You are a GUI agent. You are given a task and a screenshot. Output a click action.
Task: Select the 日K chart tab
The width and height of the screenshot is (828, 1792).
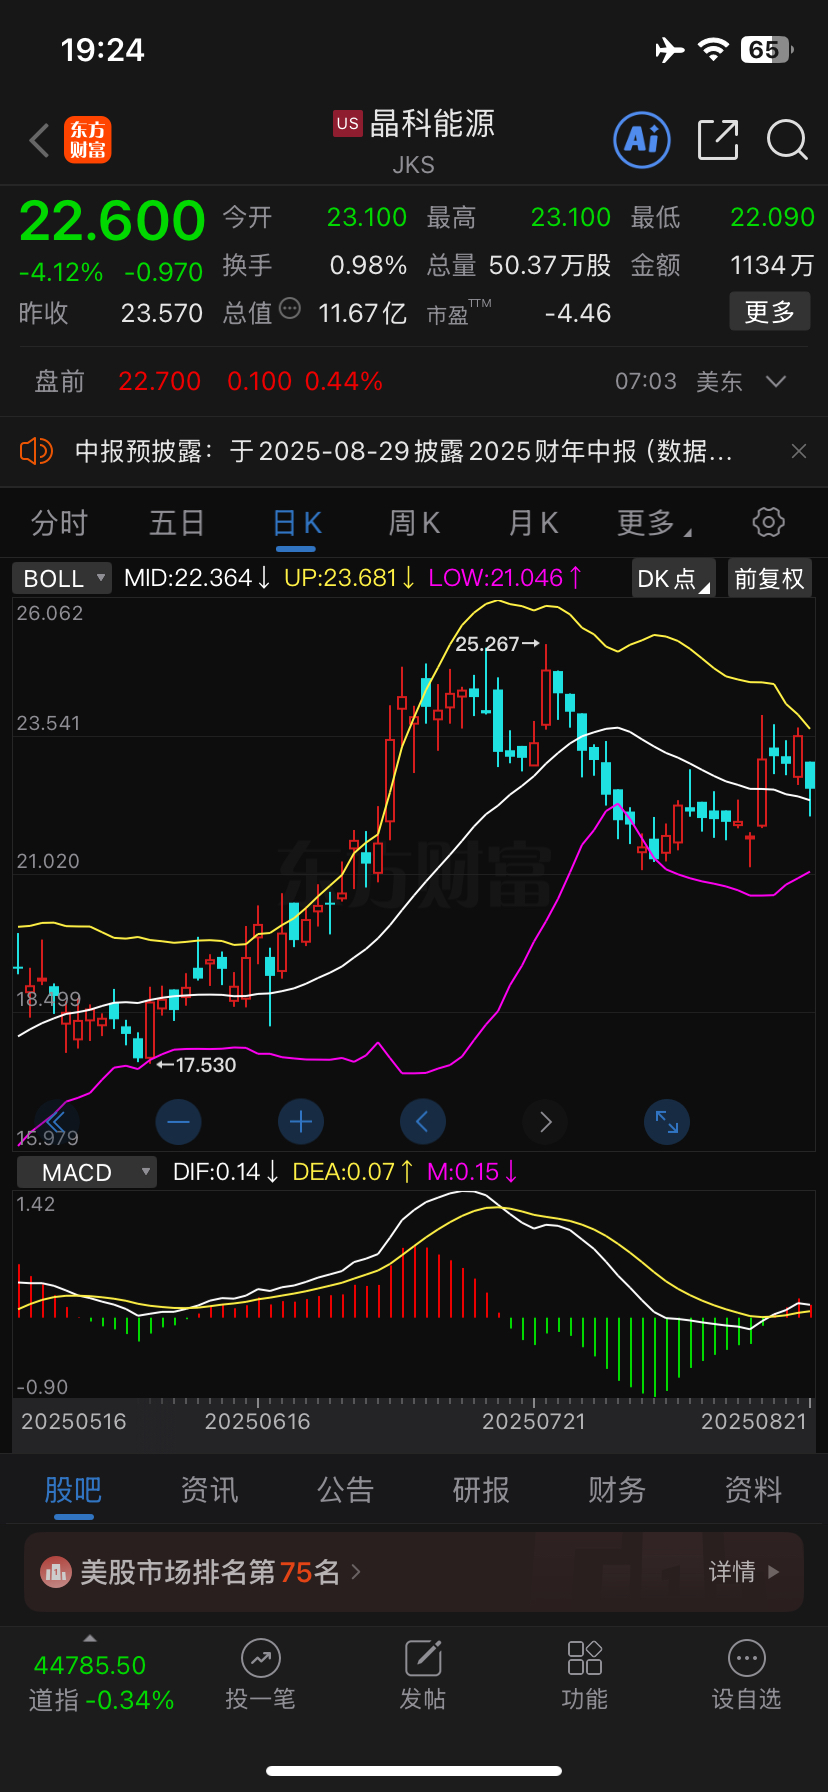pyautogui.click(x=296, y=523)
